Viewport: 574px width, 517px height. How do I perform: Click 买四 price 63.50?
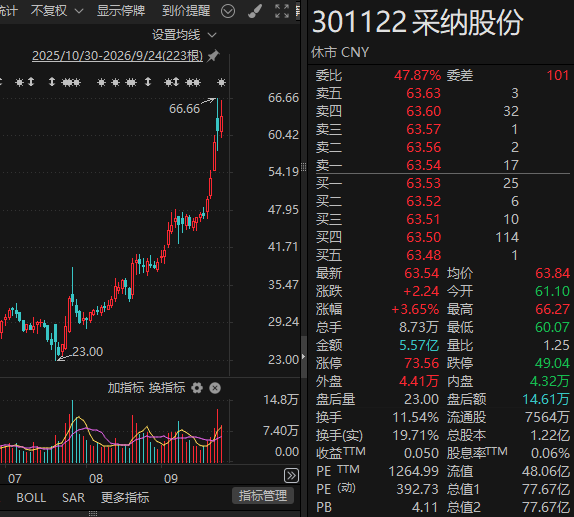(424, 237)
